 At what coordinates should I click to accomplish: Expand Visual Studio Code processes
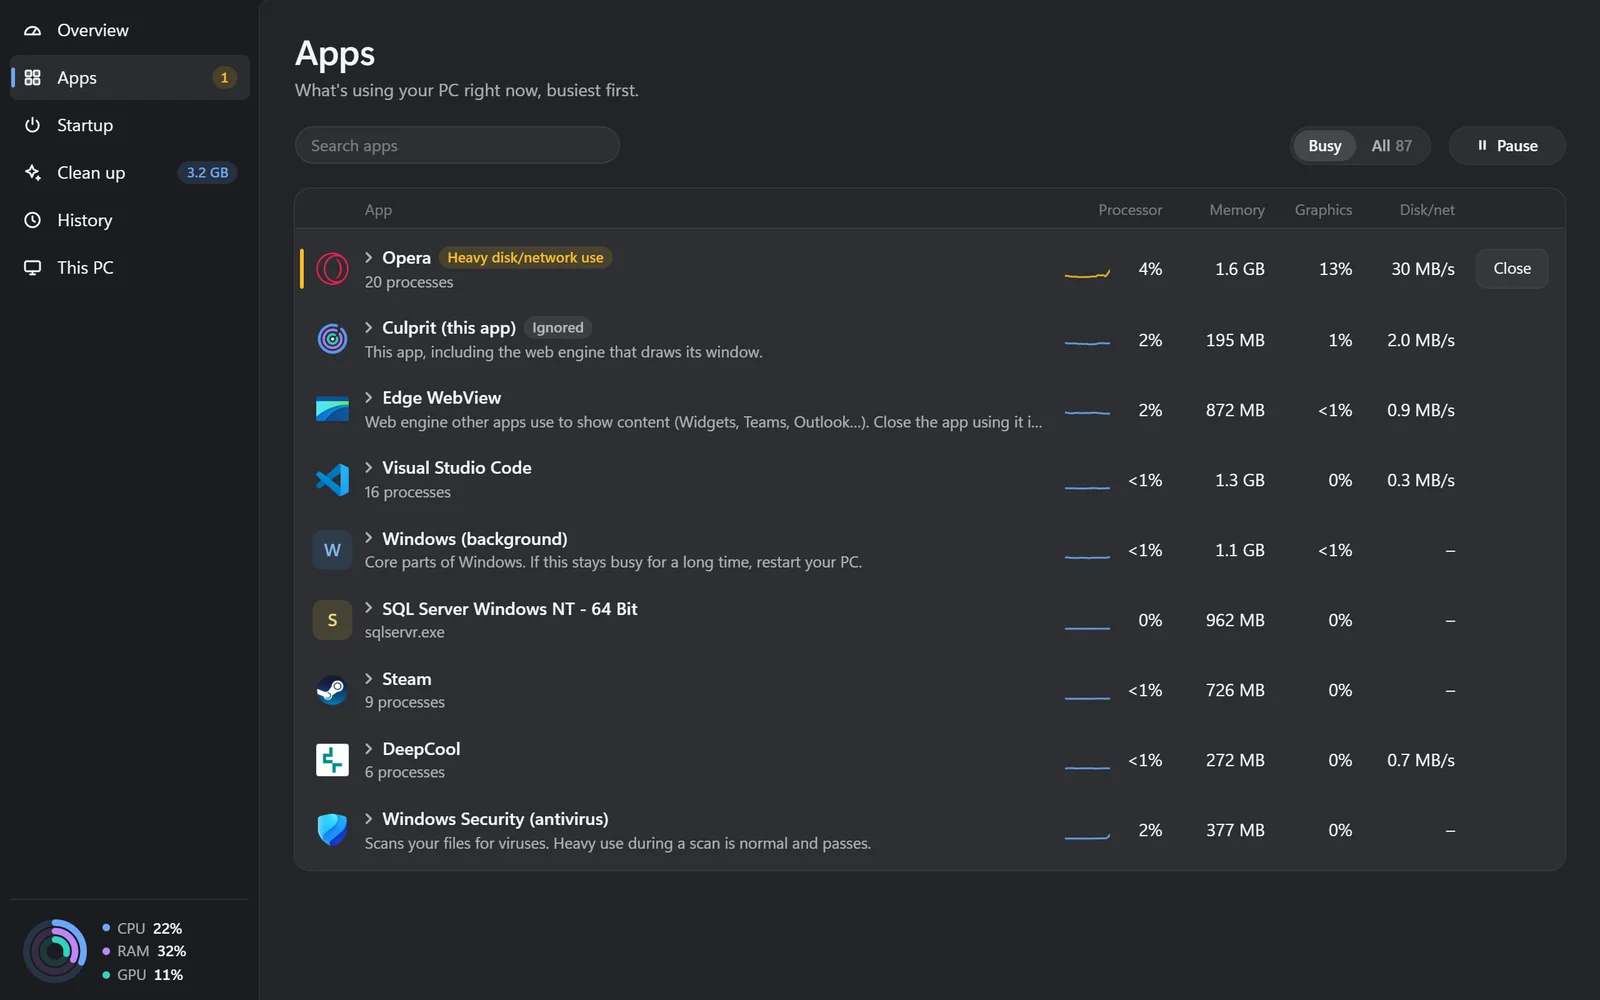click(x=369, y=467)
